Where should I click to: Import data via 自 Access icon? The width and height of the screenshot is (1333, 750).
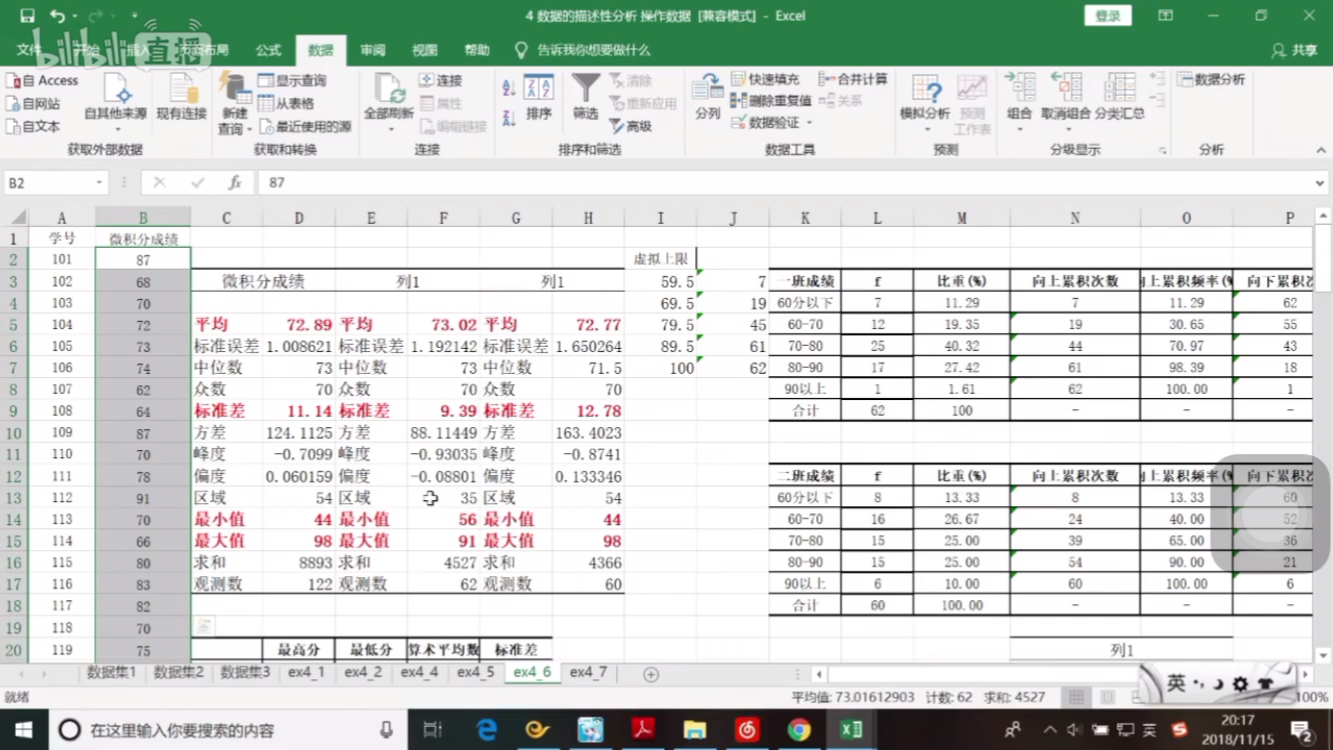40,80
